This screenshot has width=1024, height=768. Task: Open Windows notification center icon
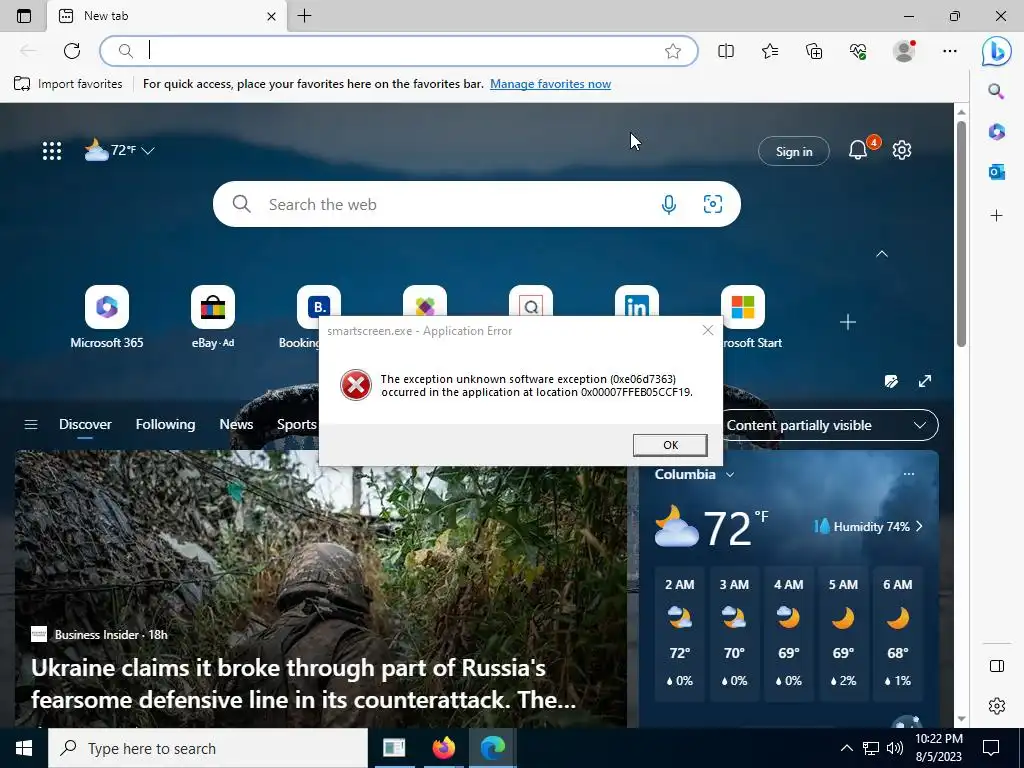991,748
